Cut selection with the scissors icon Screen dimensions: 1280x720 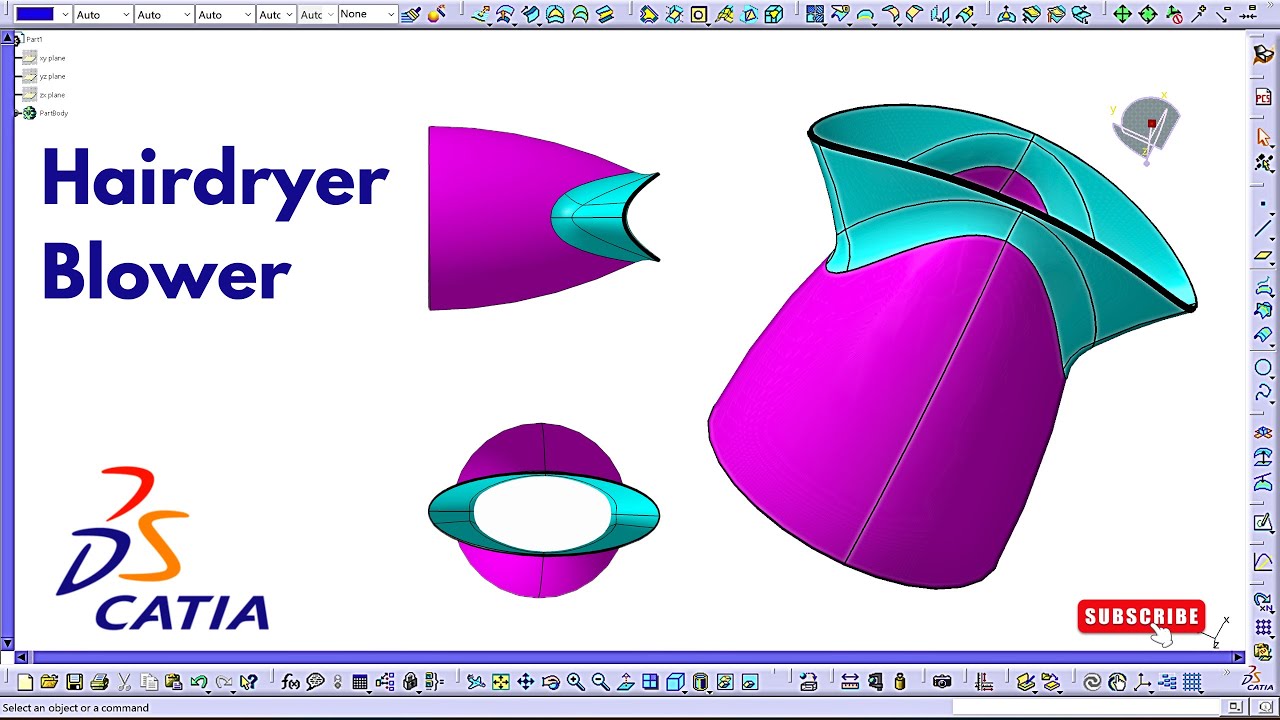[x=124, y=682]
